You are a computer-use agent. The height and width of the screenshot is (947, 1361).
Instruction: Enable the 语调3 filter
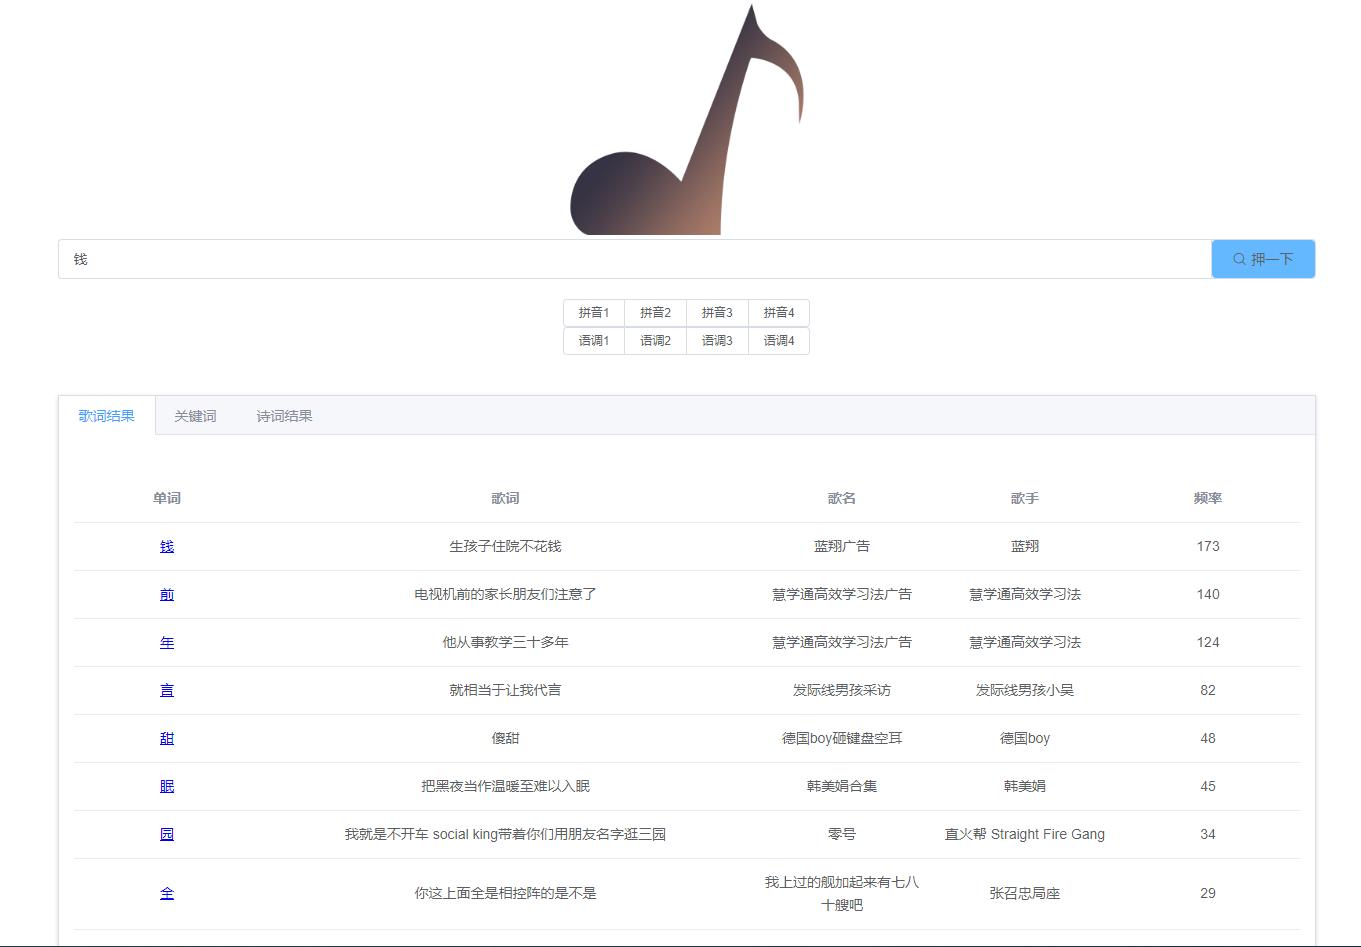(x=717, y=341)
